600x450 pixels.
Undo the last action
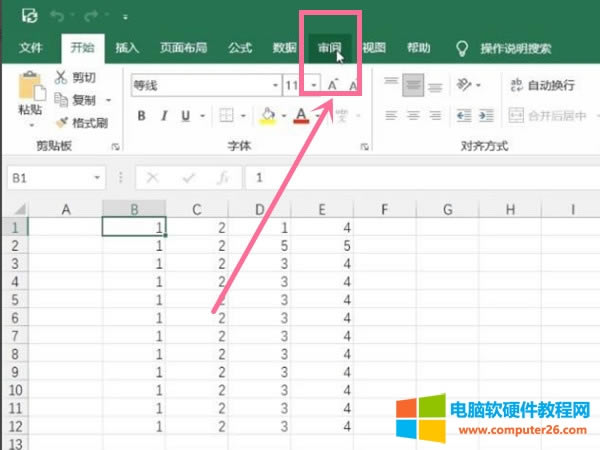point(57,16)
